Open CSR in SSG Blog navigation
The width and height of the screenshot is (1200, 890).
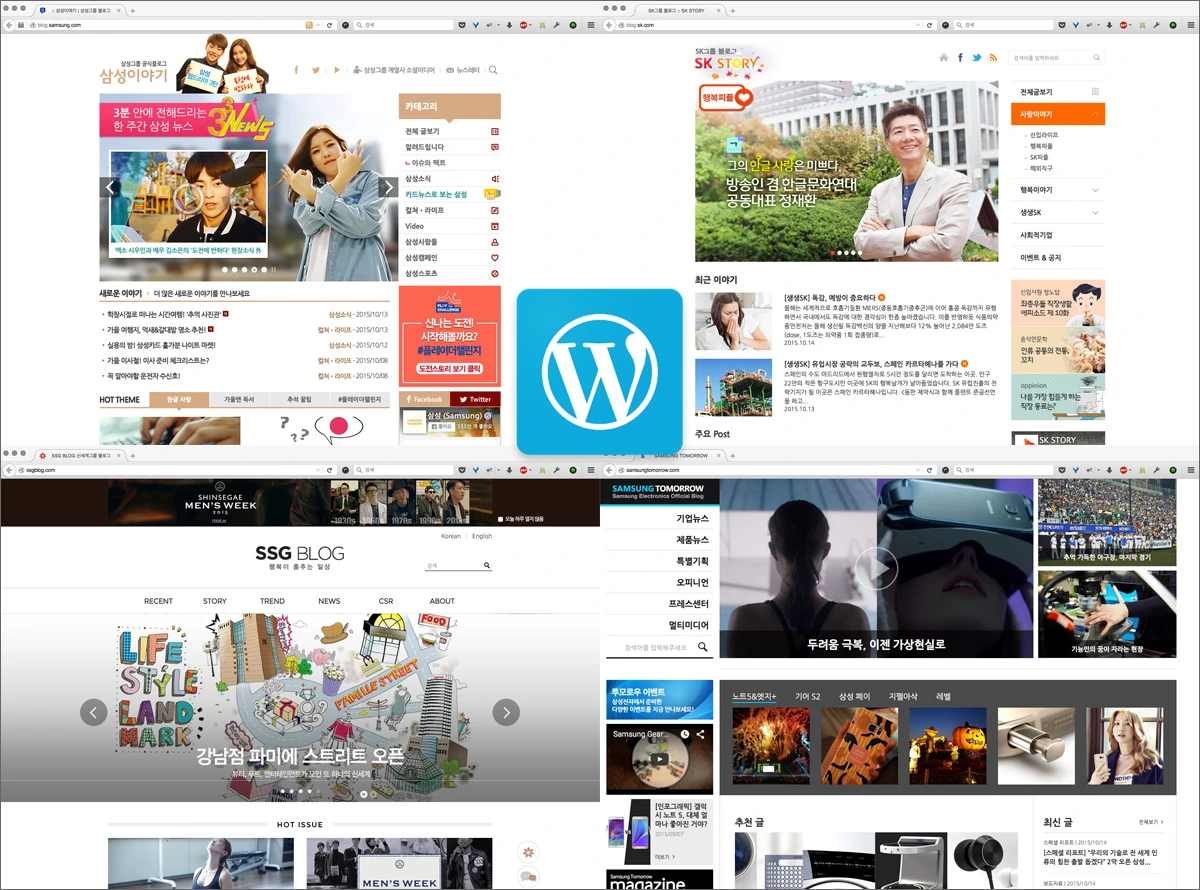tap(386, 601)
